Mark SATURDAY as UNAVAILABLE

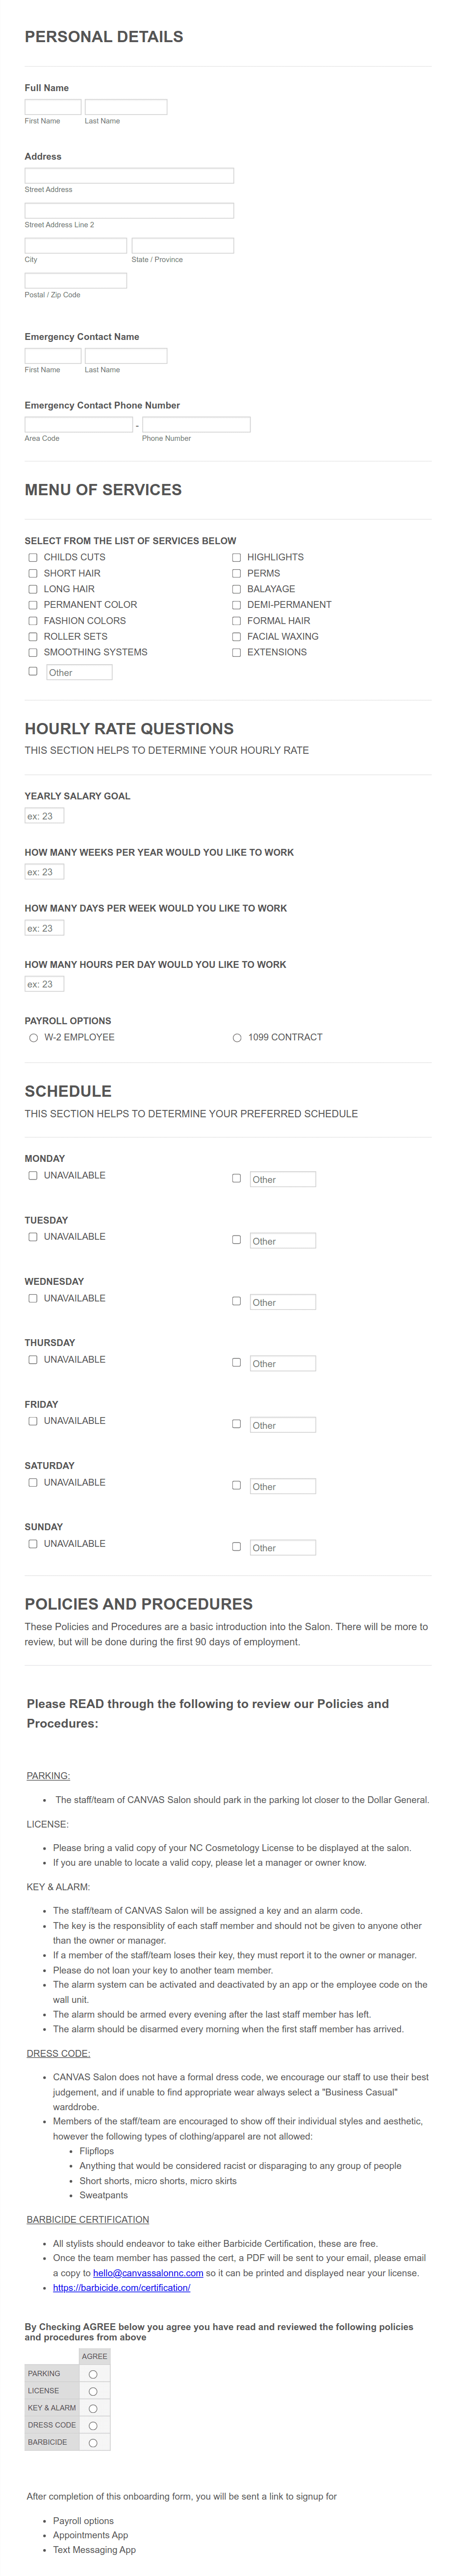(33, 1482)
